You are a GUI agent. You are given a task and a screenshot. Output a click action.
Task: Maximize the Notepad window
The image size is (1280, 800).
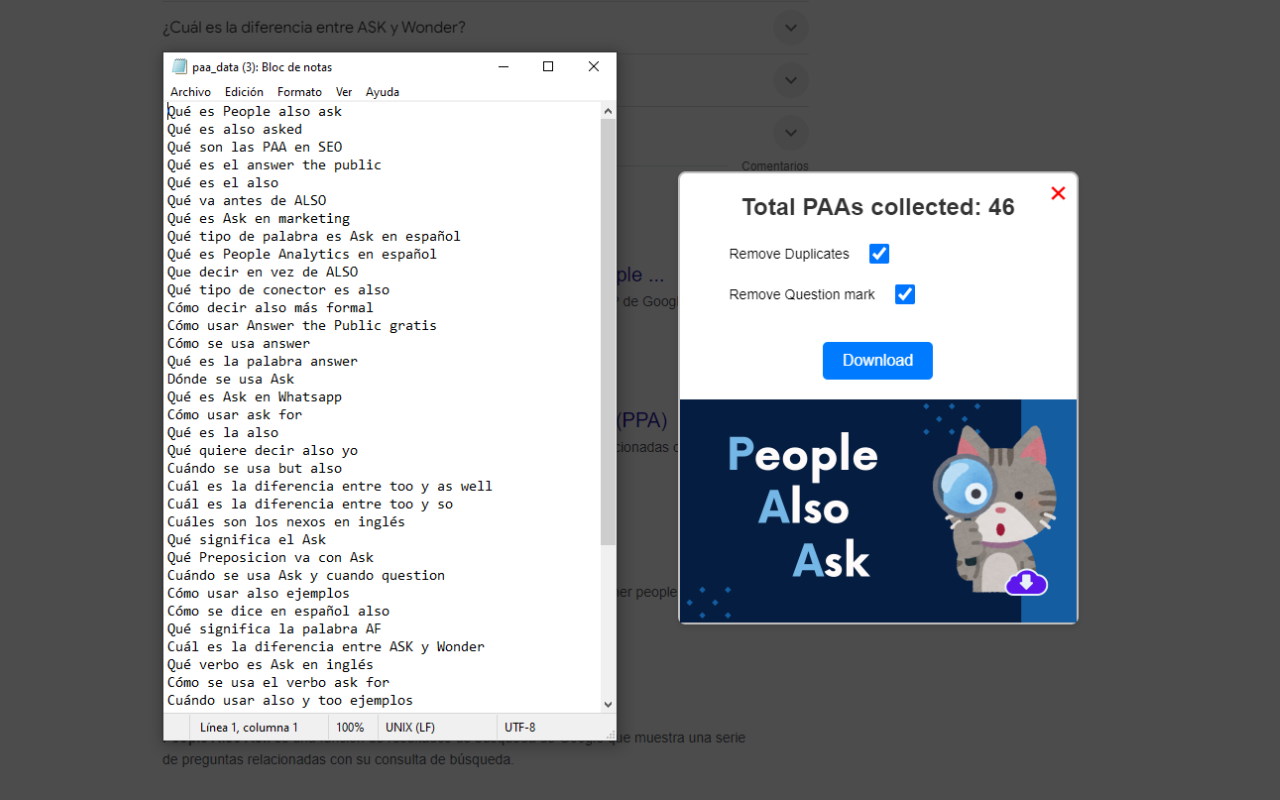pyautogui.click(x=548, y=67)
